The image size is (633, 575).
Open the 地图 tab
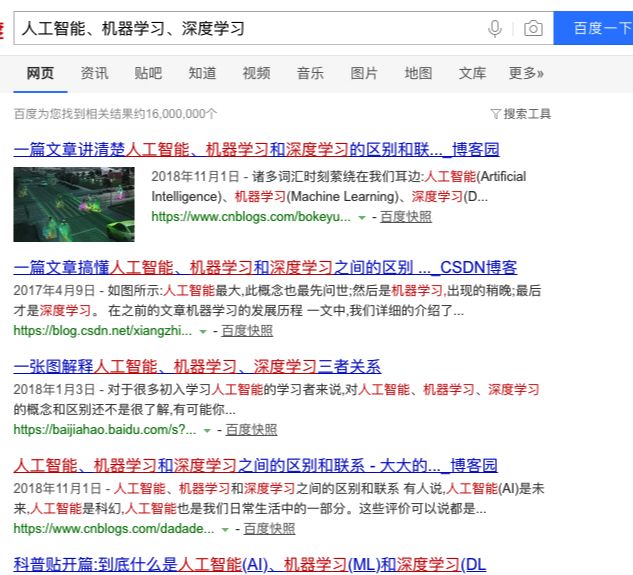coord(418,73)
